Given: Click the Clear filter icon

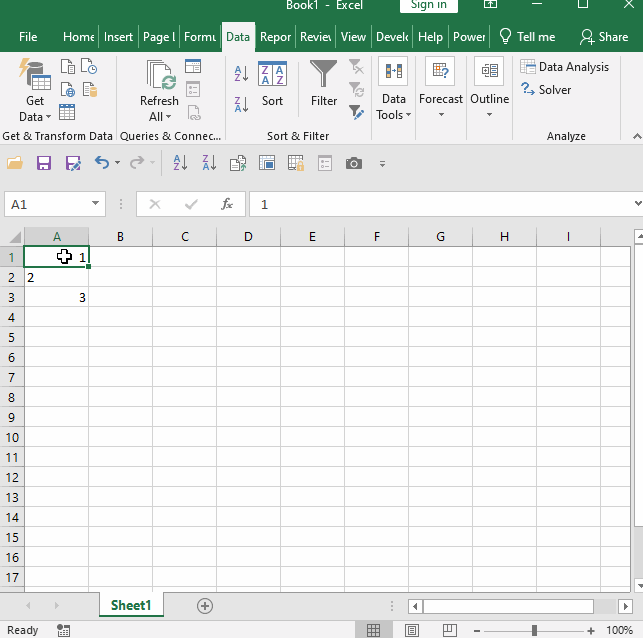Looking at the screenshot, I should 356,66.
